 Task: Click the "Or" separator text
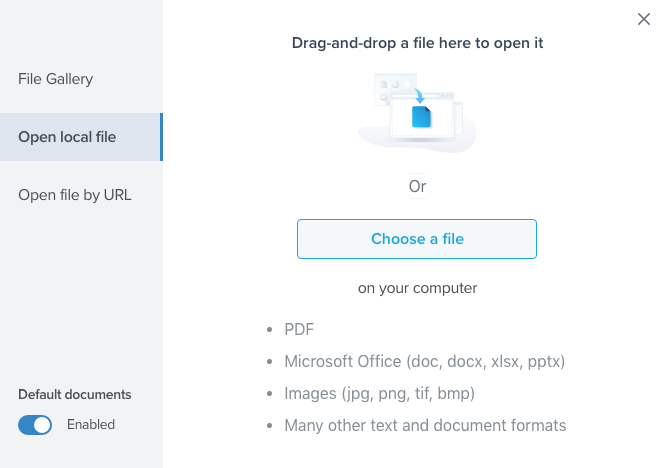417,186
